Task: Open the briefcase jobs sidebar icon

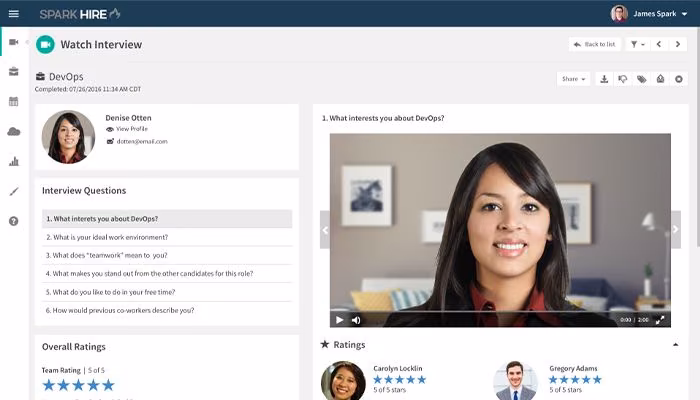Action: coord(14,71)
